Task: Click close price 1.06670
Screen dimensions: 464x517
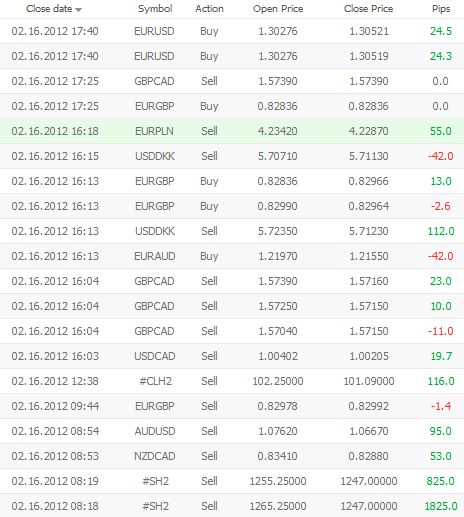Action: click(x=369, y=431)
